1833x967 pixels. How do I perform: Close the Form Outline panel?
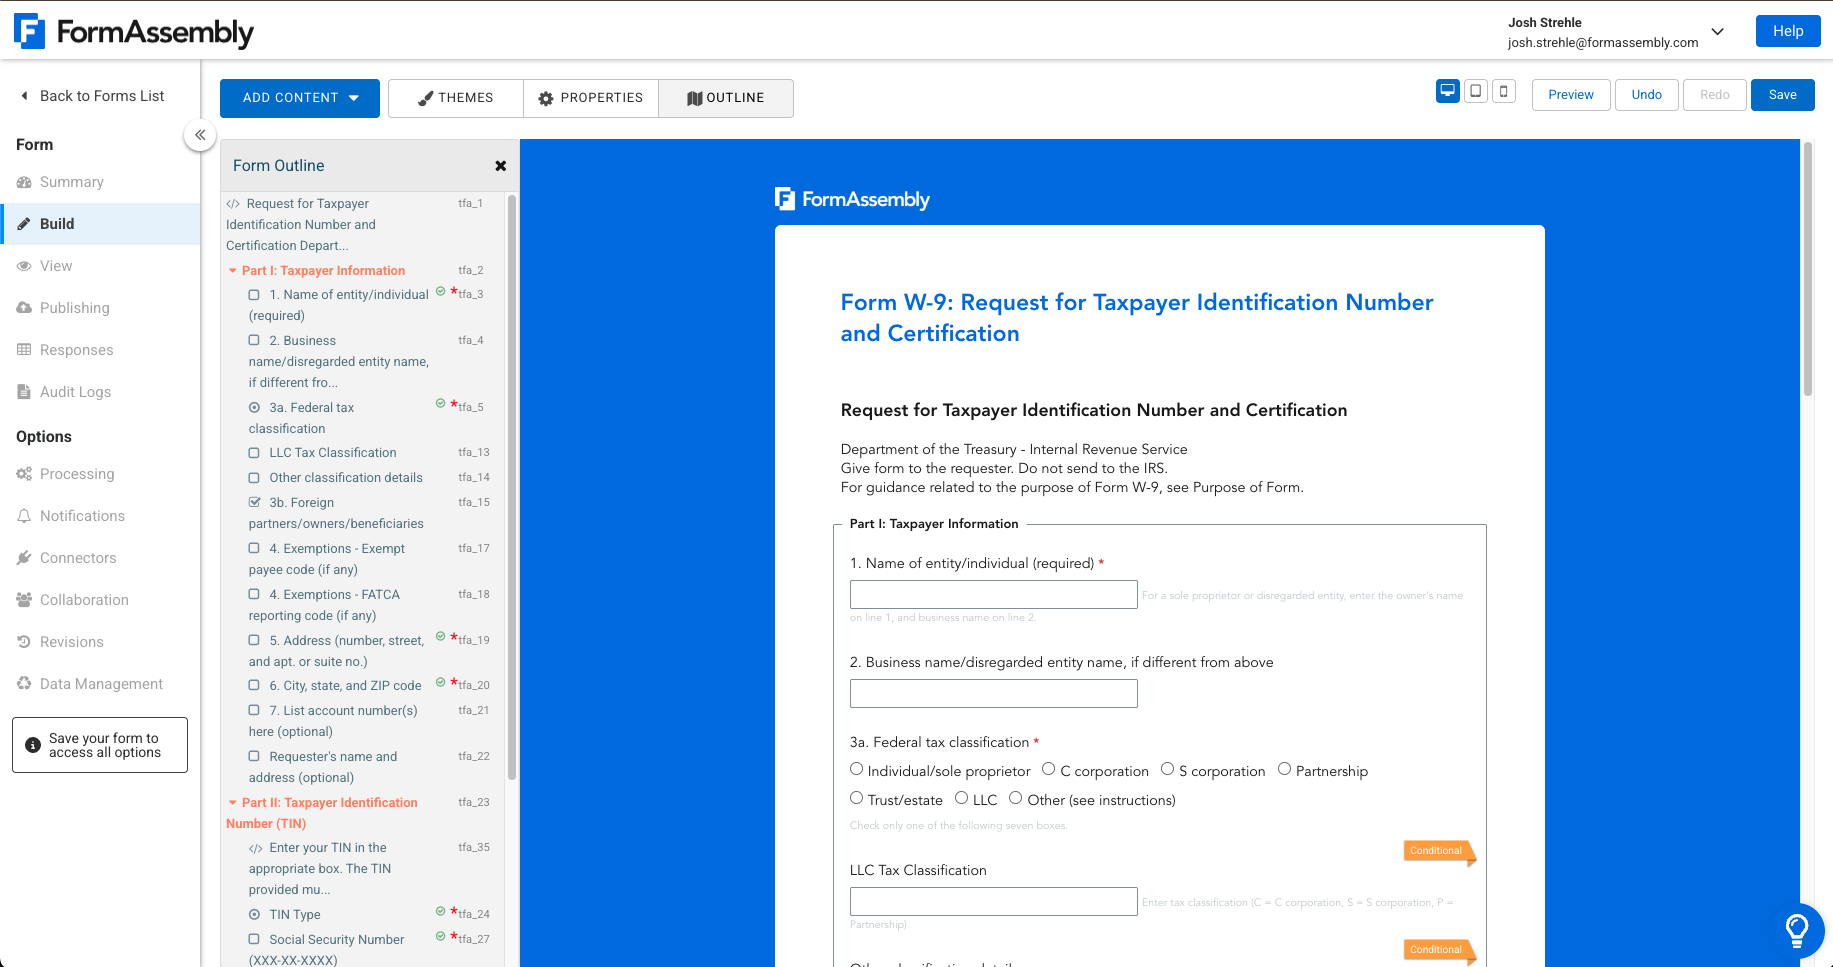pos(501,166)
